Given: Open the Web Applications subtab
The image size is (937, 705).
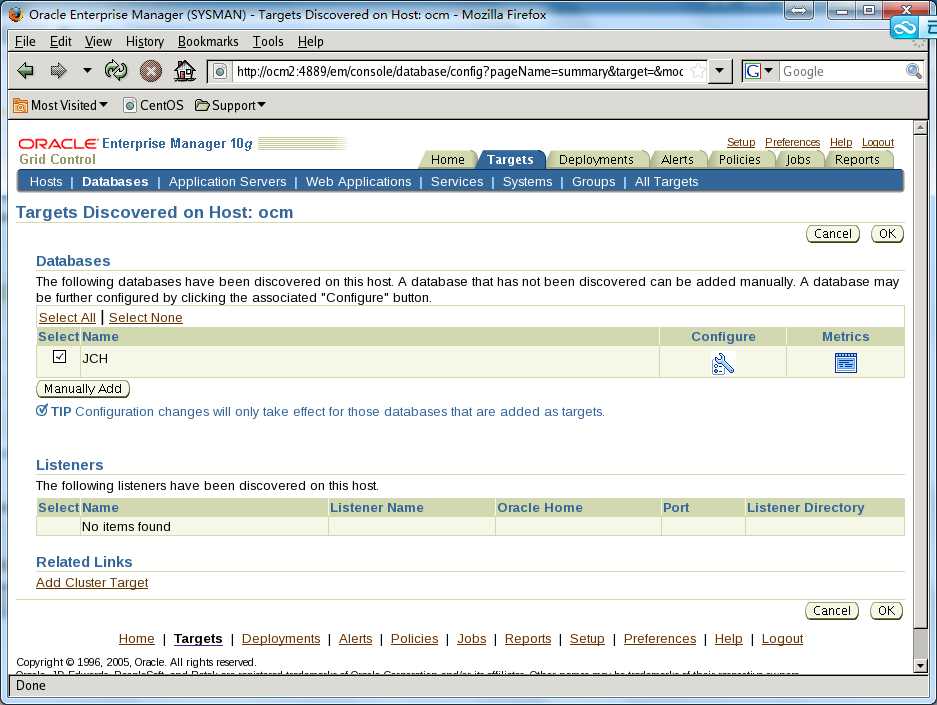Looking at the screenshot, I should [359, 182].
